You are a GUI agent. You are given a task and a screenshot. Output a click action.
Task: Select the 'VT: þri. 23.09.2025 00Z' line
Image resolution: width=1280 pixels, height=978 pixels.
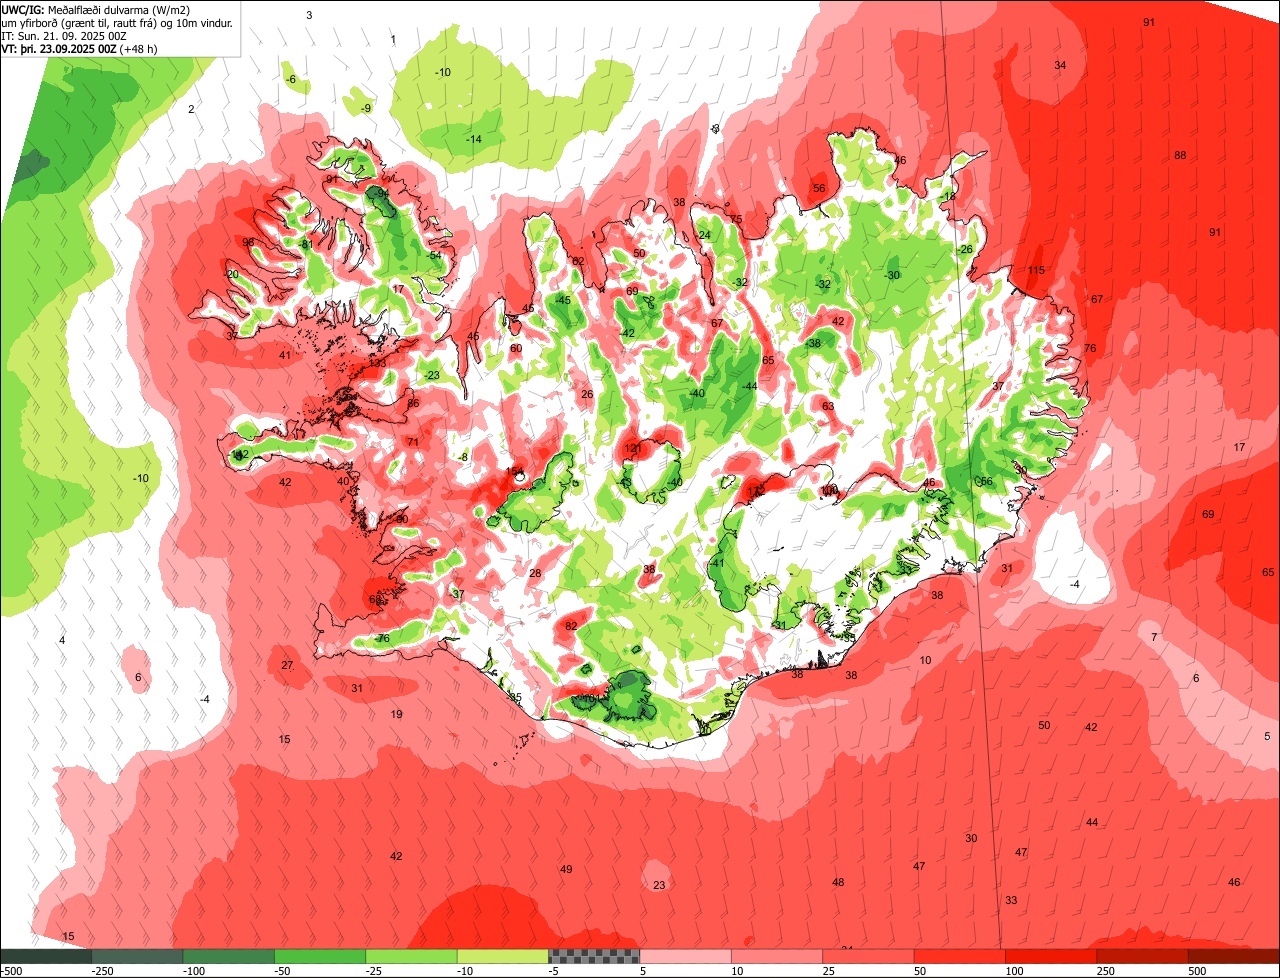(60, 49)
